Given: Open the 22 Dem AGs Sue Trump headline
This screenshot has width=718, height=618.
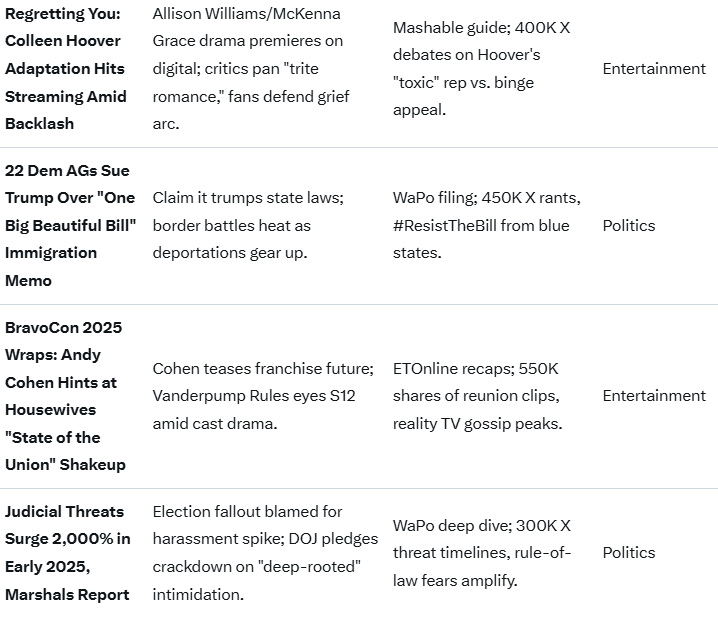Looking at the screenshot, I should coord(70,225).
